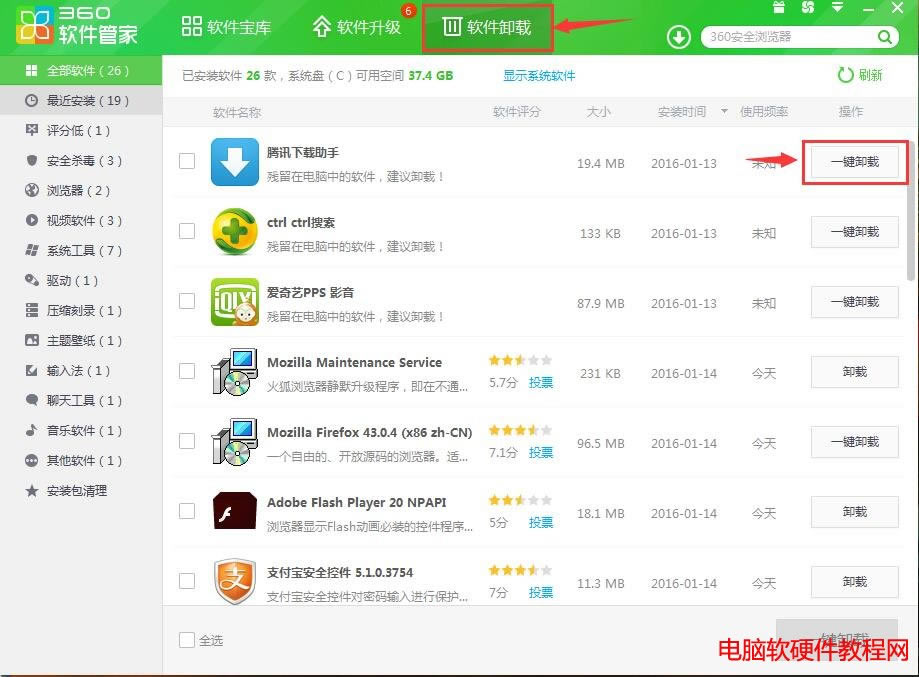
Task: Click the 压缩刻录 category icon
Action: coord(32,310)
